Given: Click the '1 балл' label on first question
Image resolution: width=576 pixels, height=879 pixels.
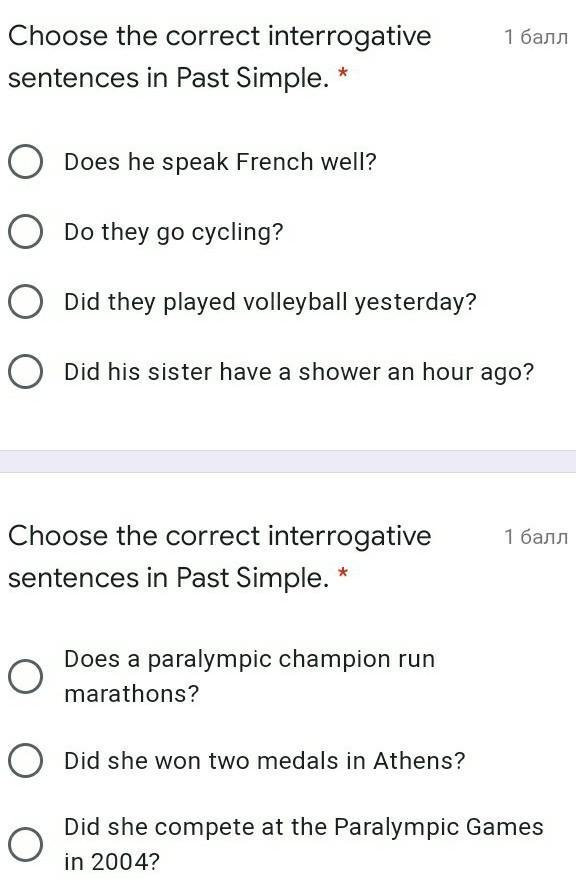Looking at the screenshot, I should click(536, 37).
